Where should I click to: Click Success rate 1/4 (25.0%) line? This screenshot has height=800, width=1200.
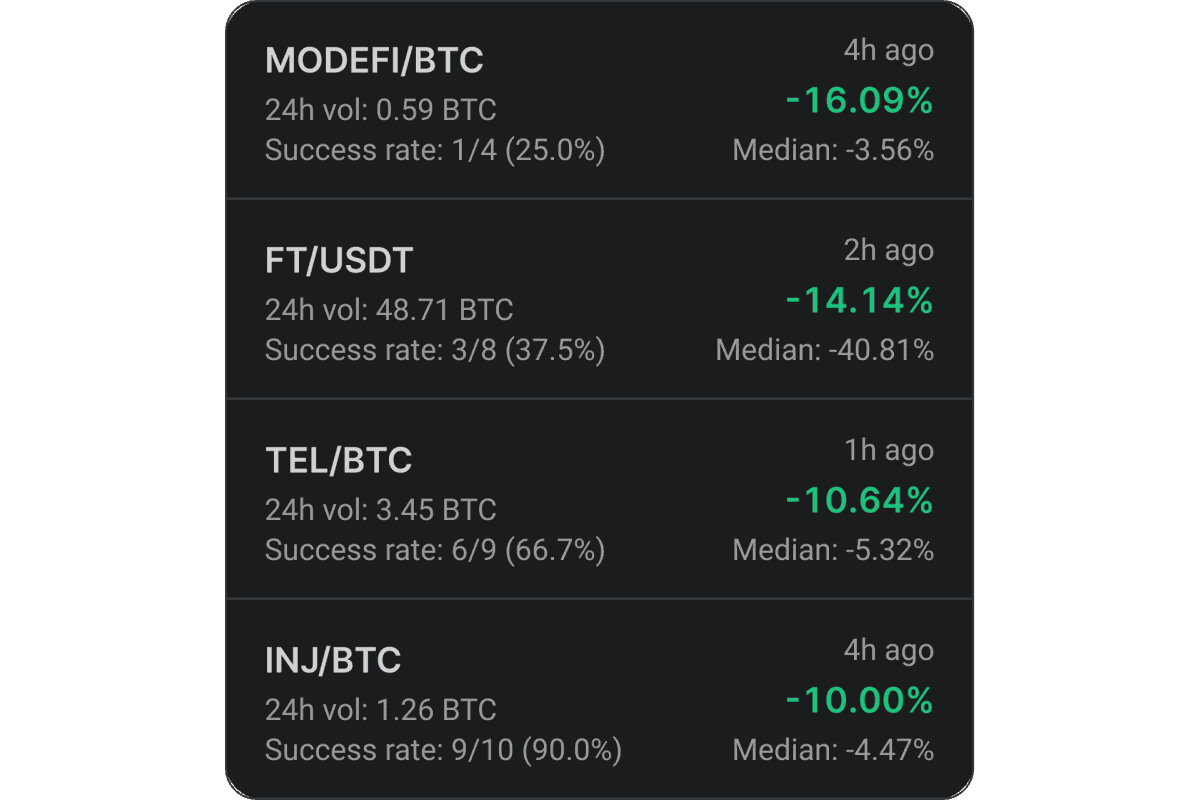click(x=435, y=151)
